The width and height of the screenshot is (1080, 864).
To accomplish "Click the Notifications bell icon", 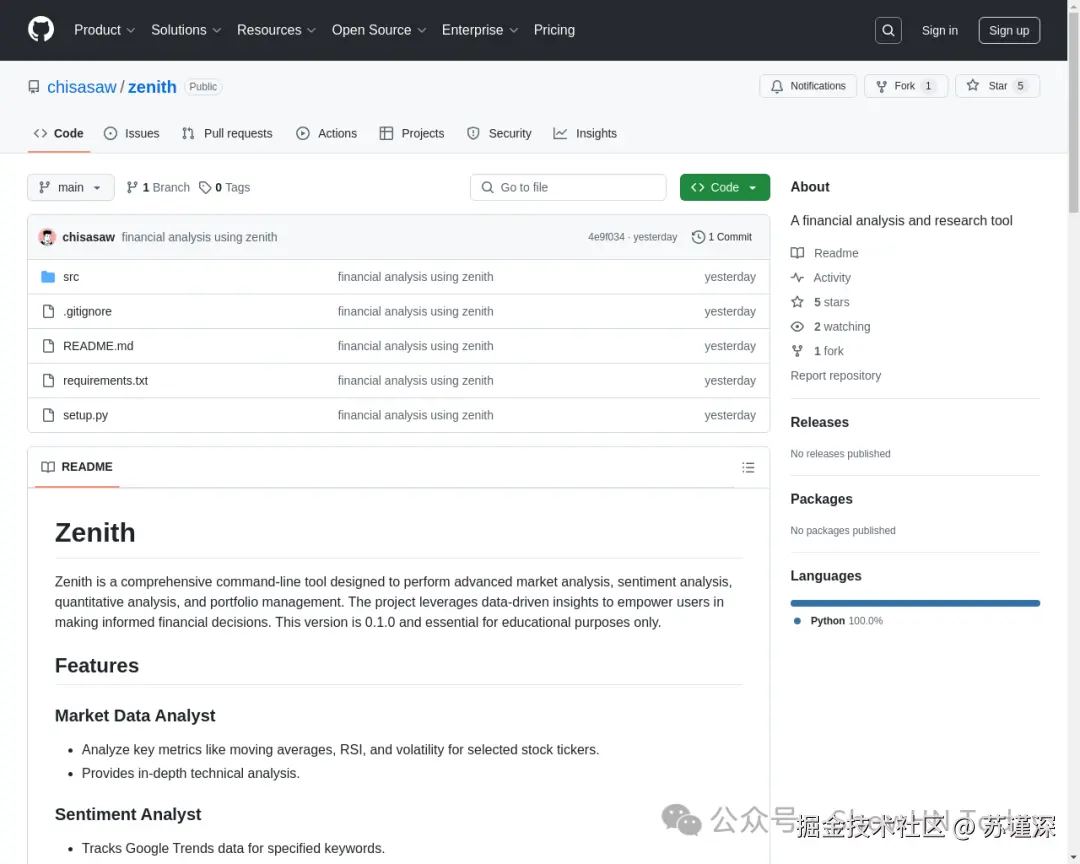I will (777, 86).
